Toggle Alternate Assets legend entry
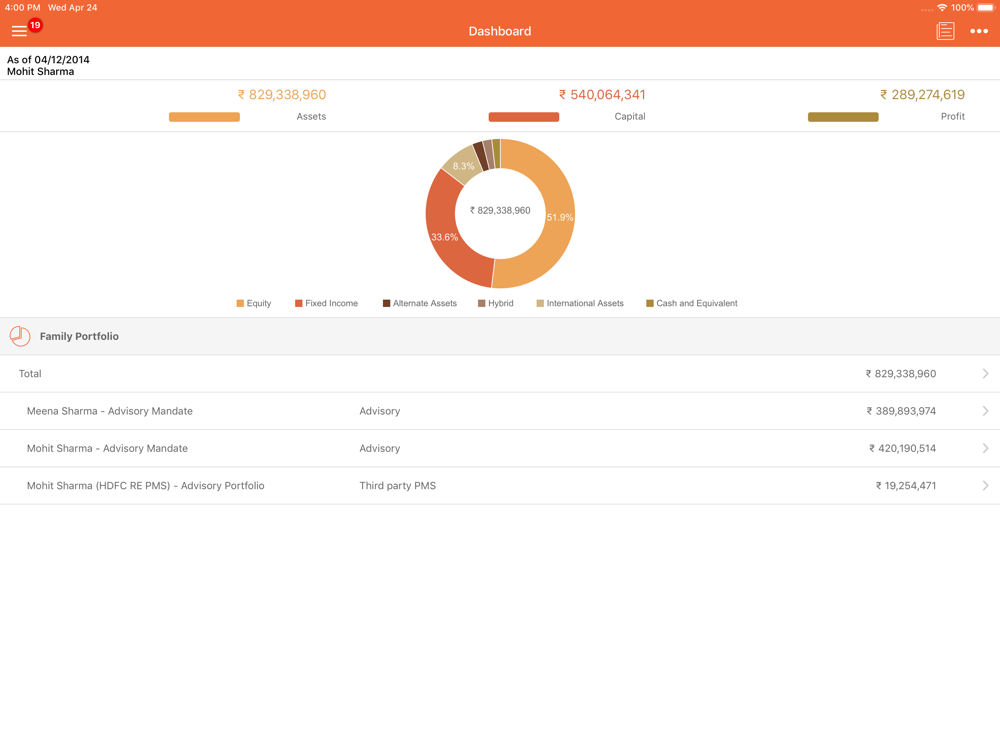 pyautogui.click(x=419, y=303)
